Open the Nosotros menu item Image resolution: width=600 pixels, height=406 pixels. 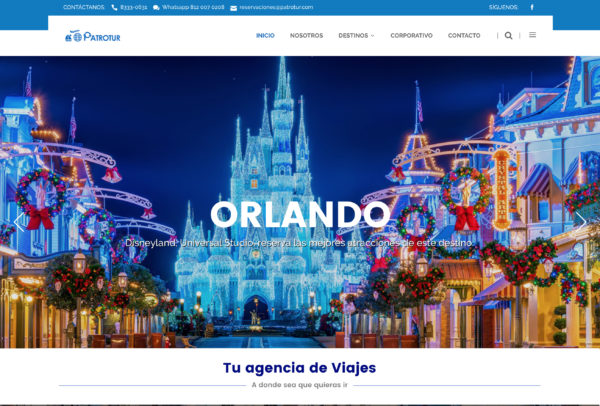307,36
